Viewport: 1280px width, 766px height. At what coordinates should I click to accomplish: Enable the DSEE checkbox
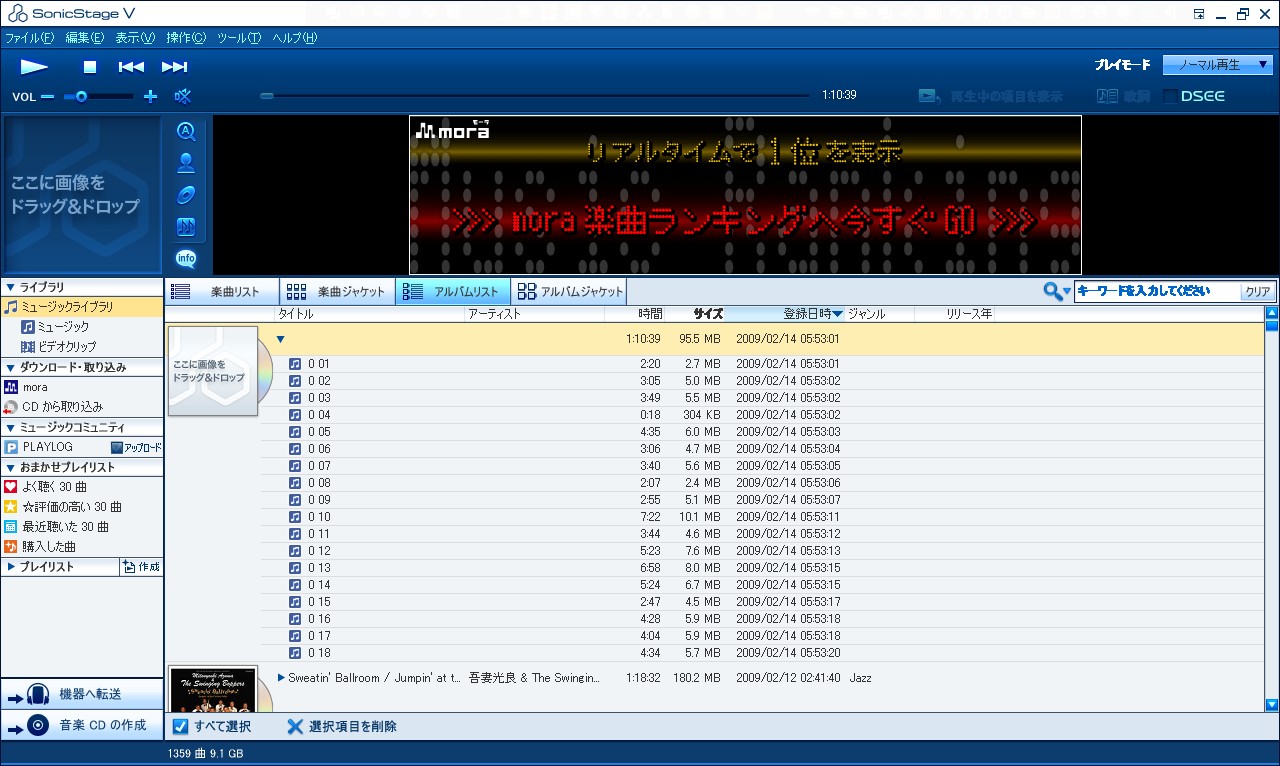tap(1171, 96)
